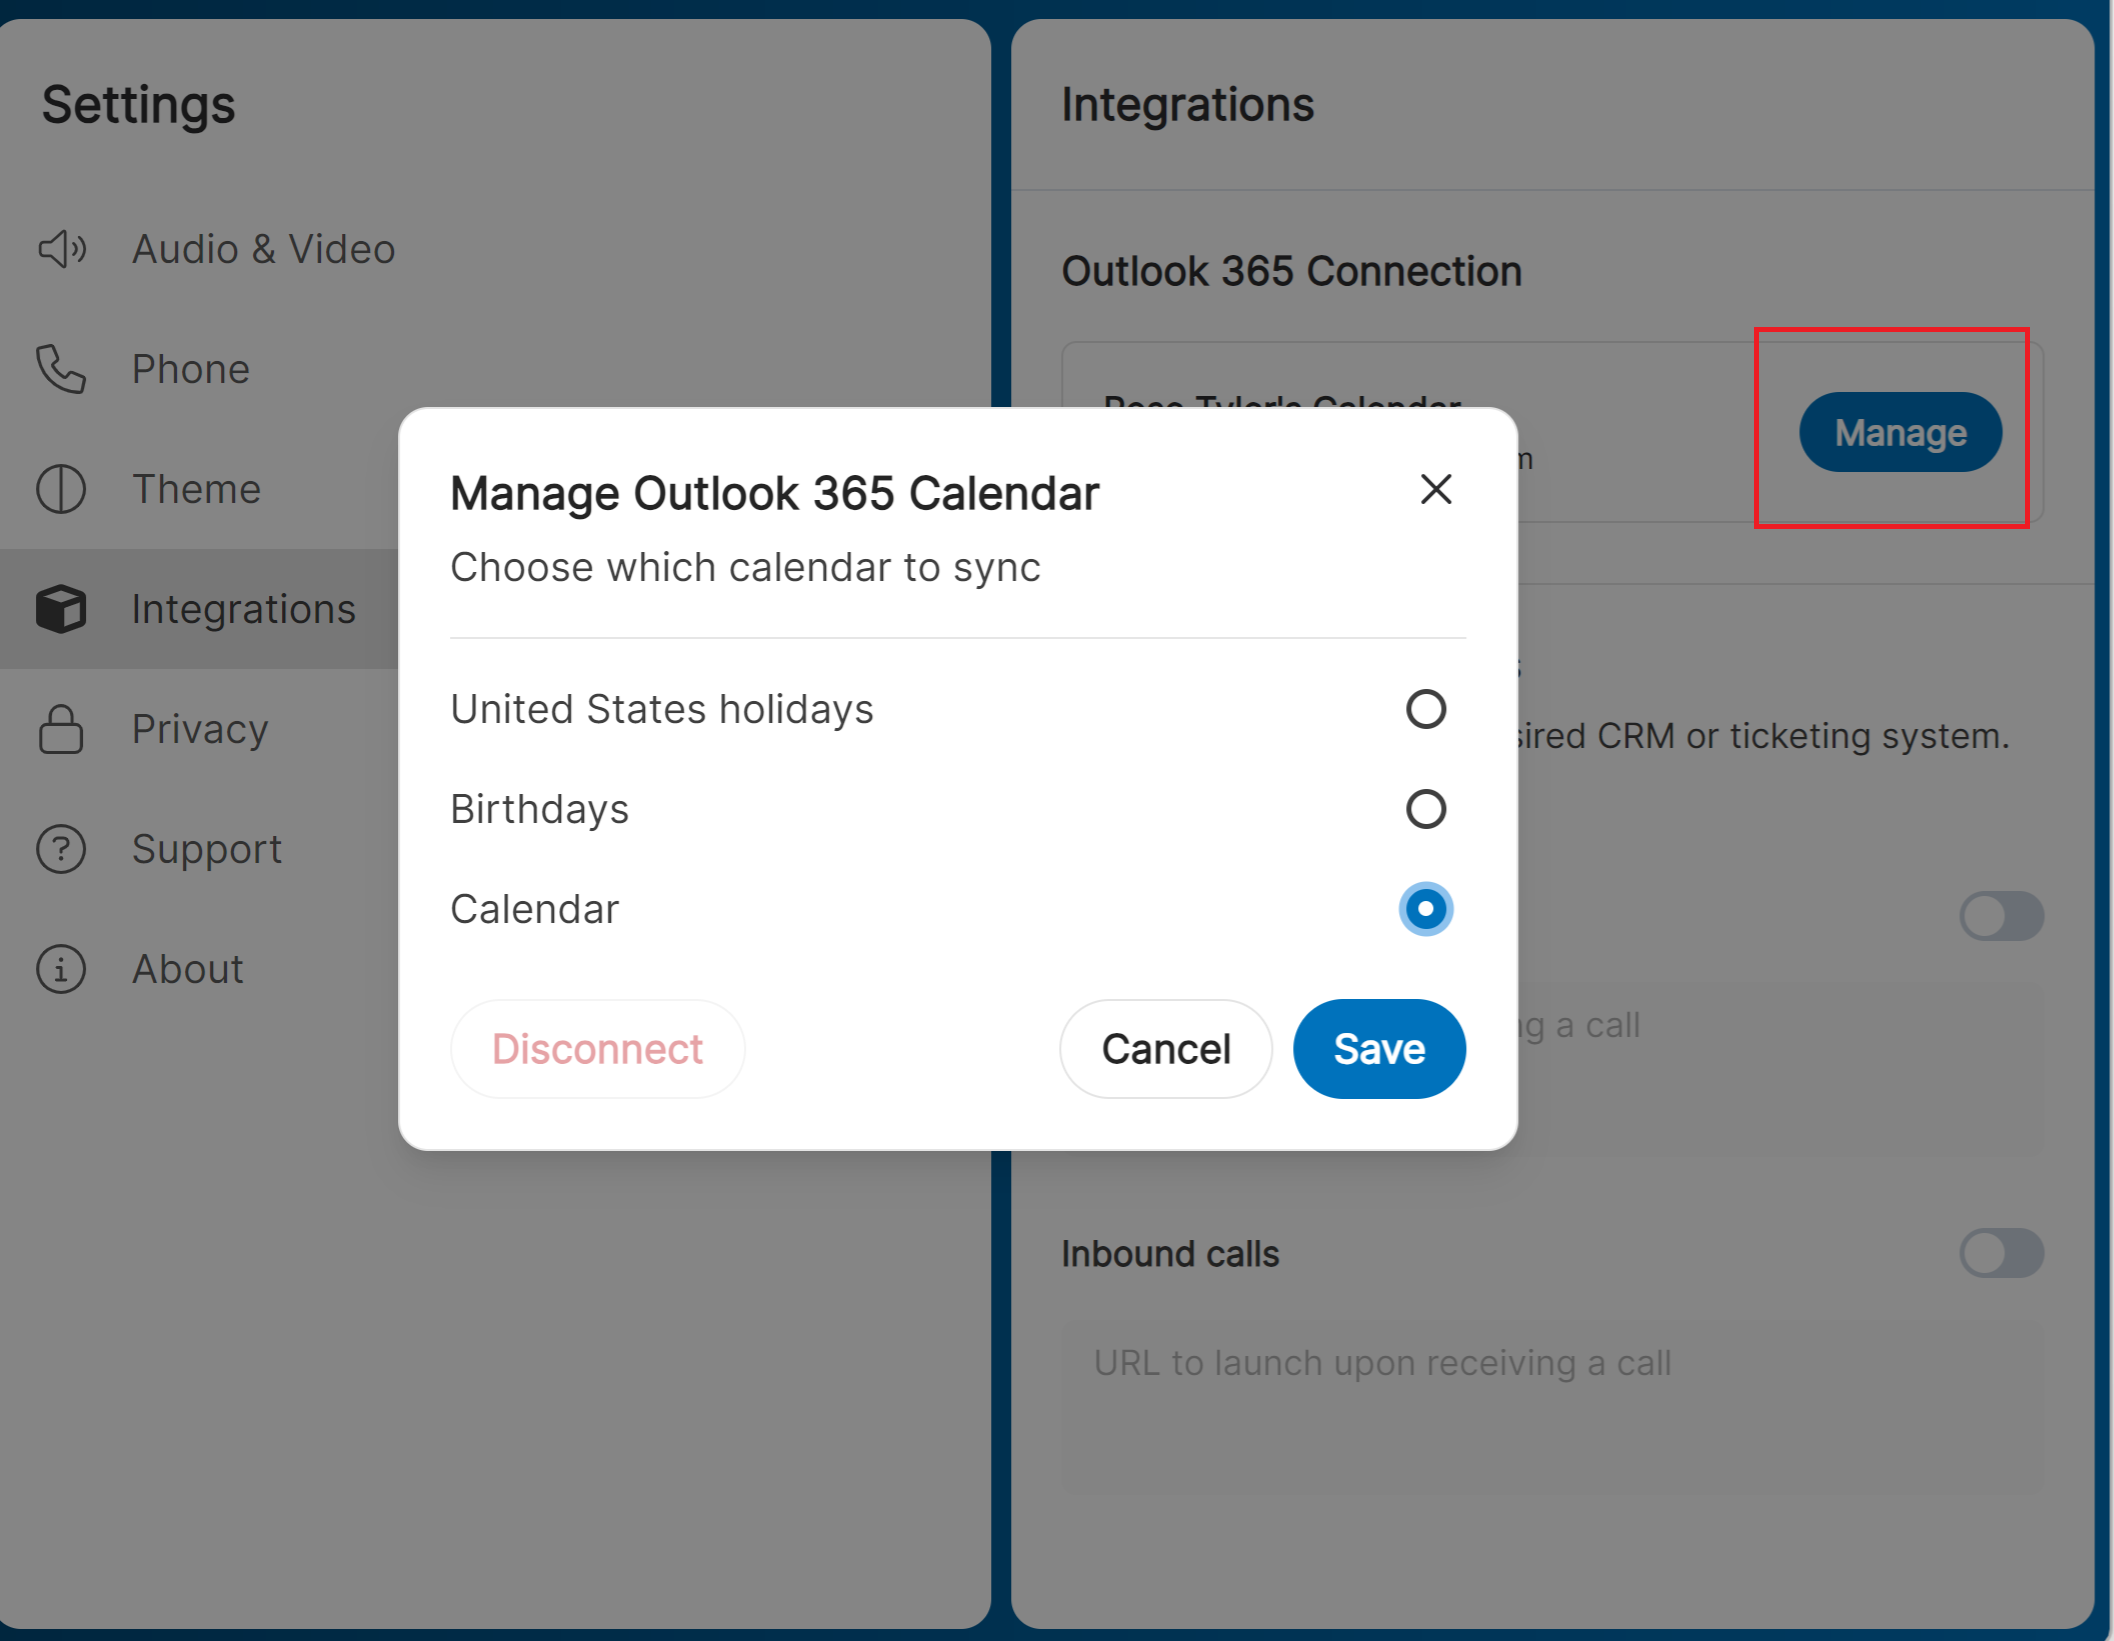This screenshot has width=2114, height=1641.
Task: Click the United States holidays label
Action: coord(662,709)
